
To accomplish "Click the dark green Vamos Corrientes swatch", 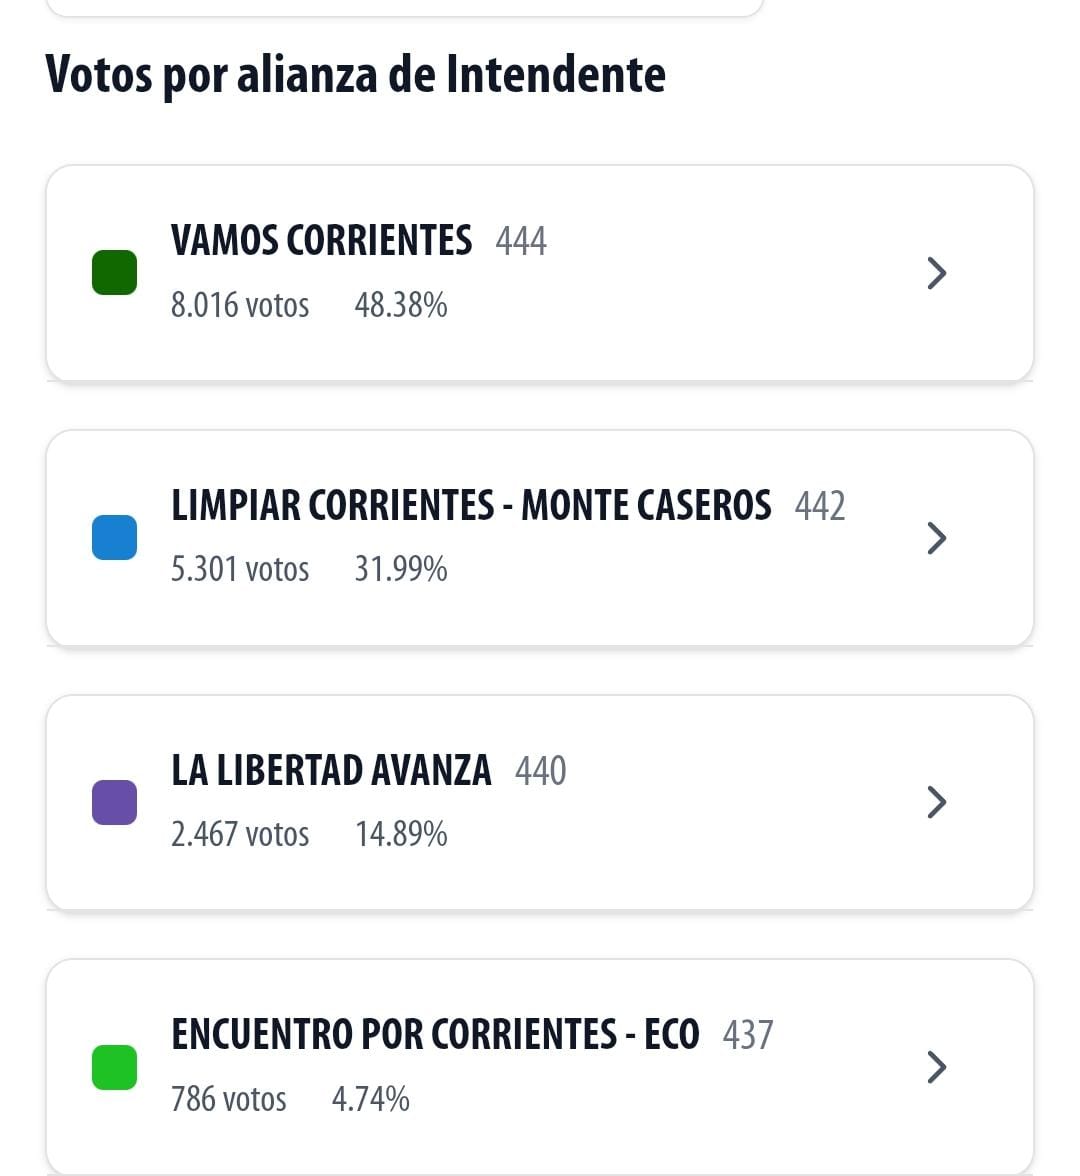I will 114,273.
